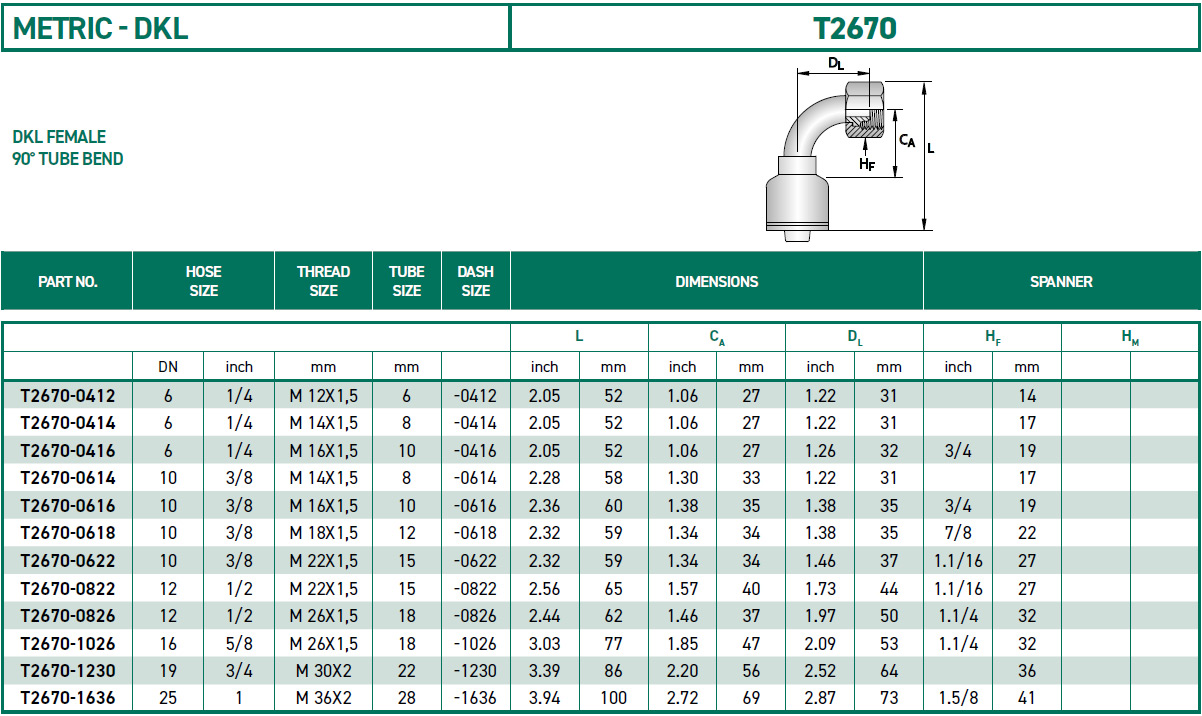The image size is (1202, 716).
Task: Click DL inch value "2.87"
Action: tap(821, 698)
